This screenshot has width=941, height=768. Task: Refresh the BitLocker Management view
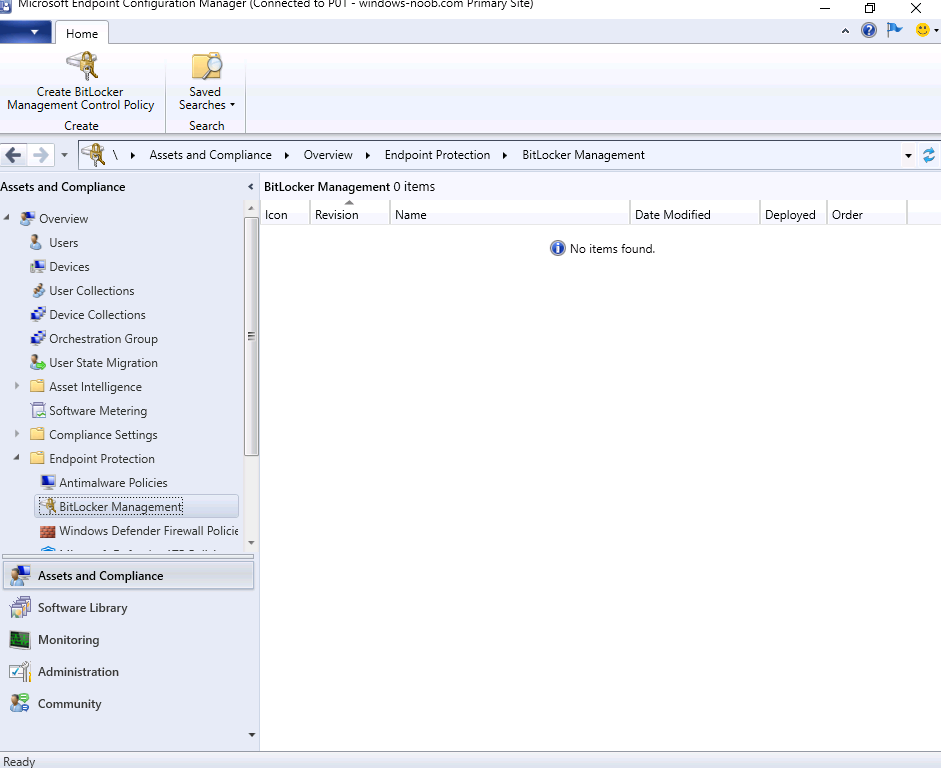pos(928,155)
